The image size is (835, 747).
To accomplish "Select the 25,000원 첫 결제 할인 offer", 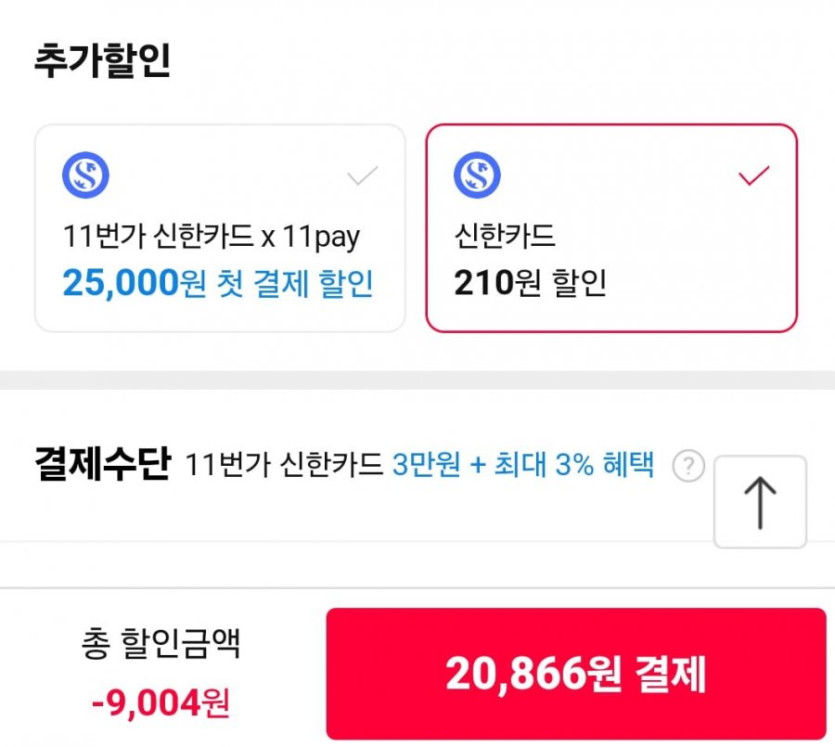I will (218, 283).
